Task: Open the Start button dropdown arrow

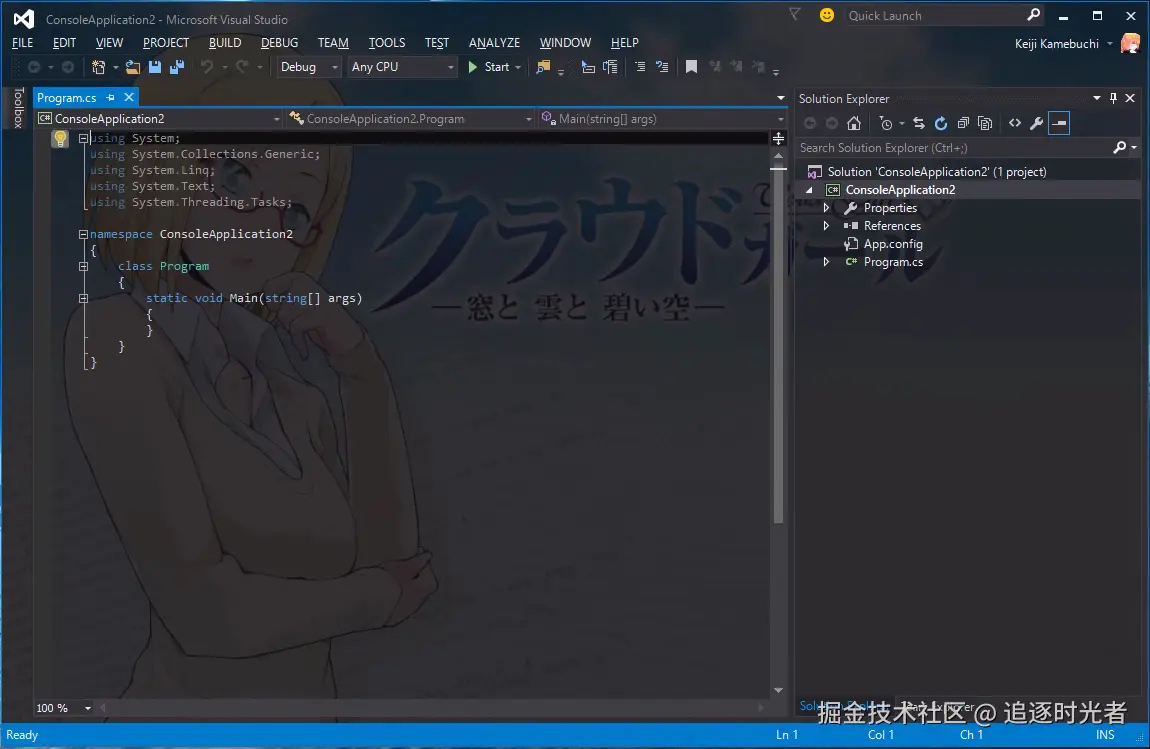Action: 518,67
